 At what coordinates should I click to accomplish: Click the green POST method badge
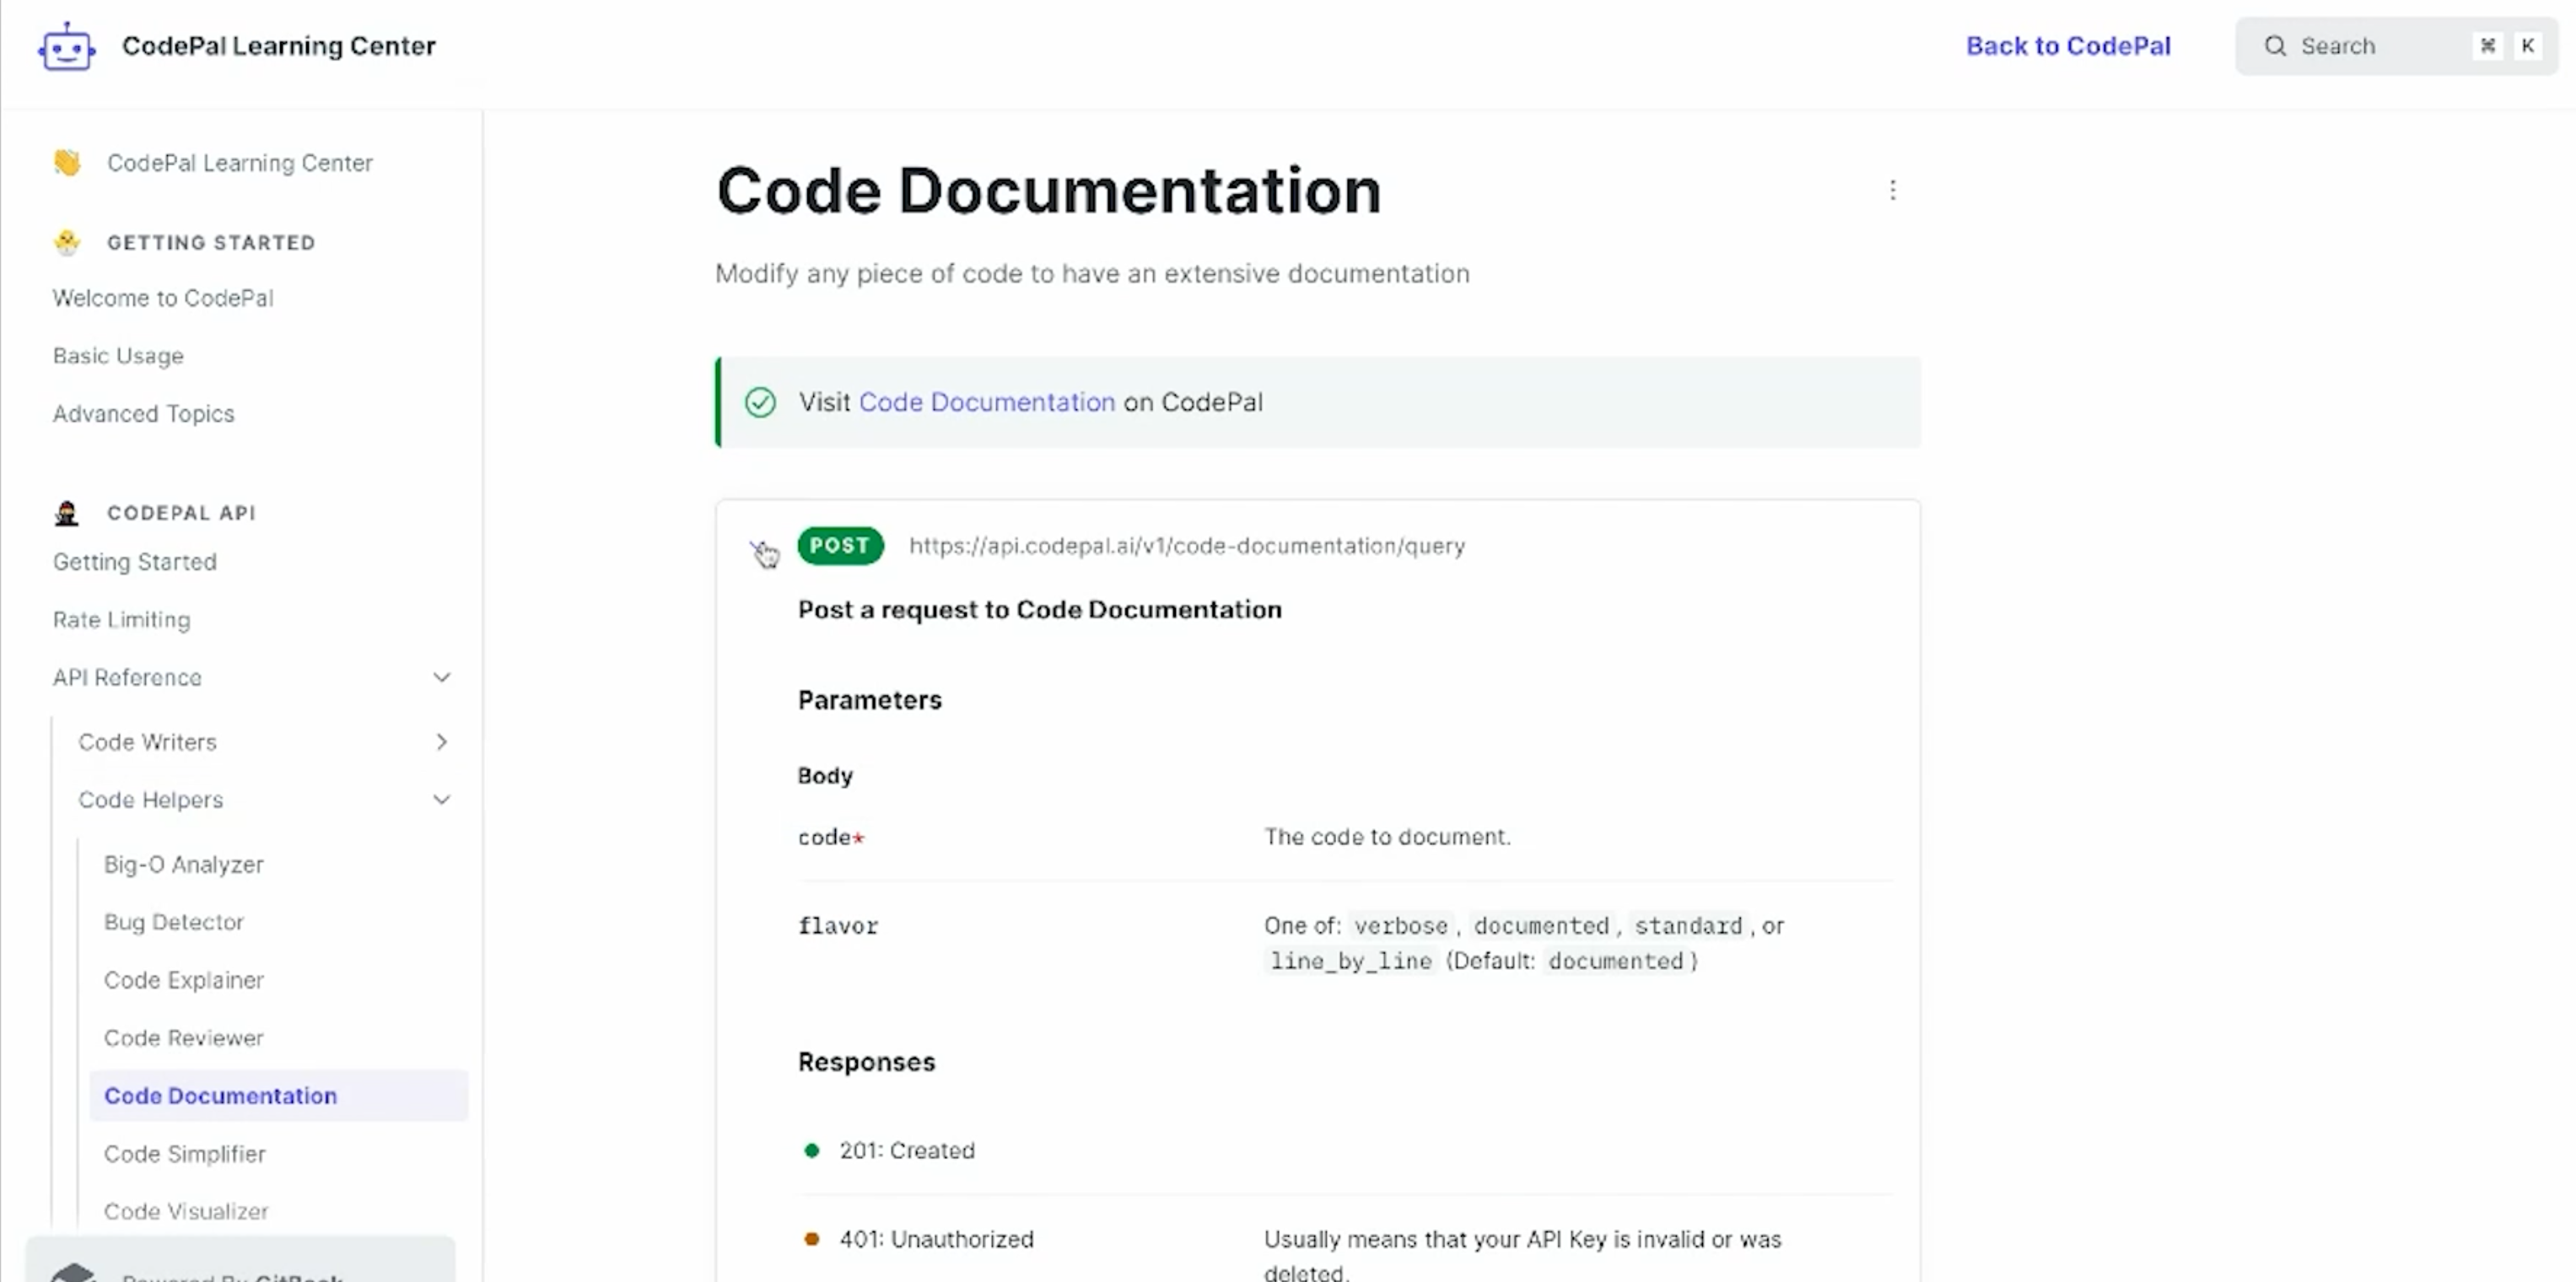coord(840,546)
